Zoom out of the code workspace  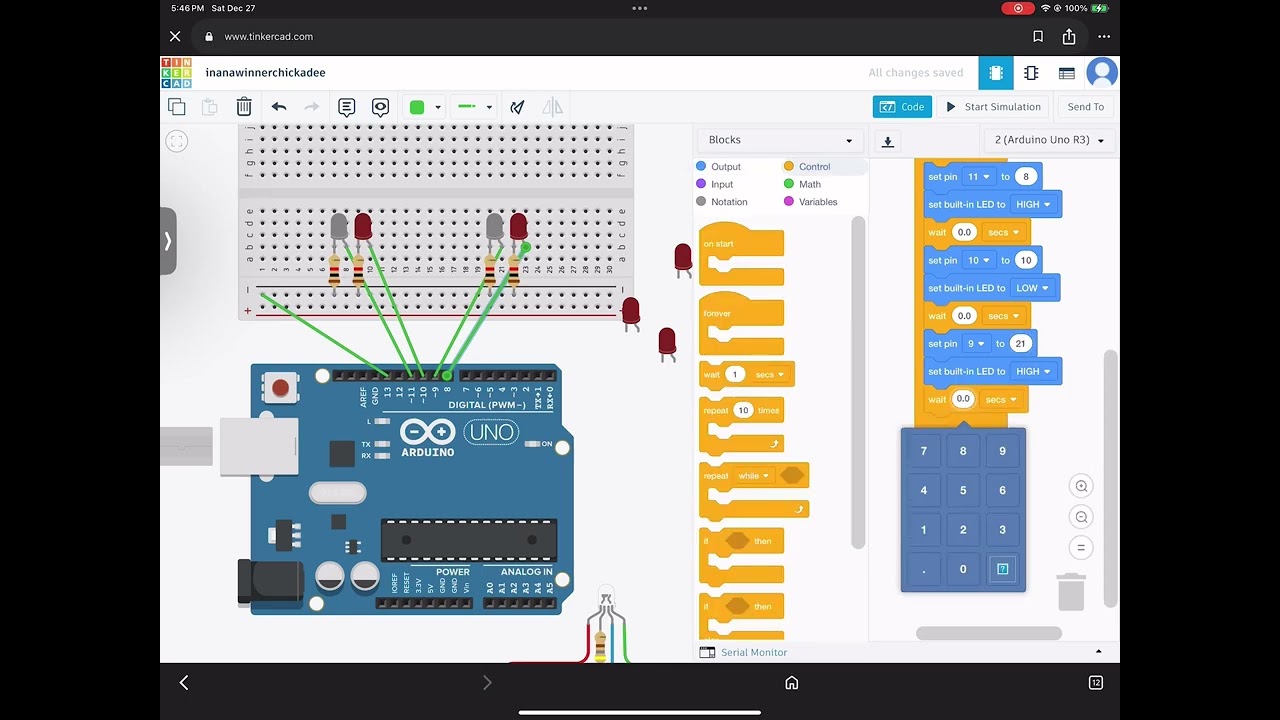1081,517
